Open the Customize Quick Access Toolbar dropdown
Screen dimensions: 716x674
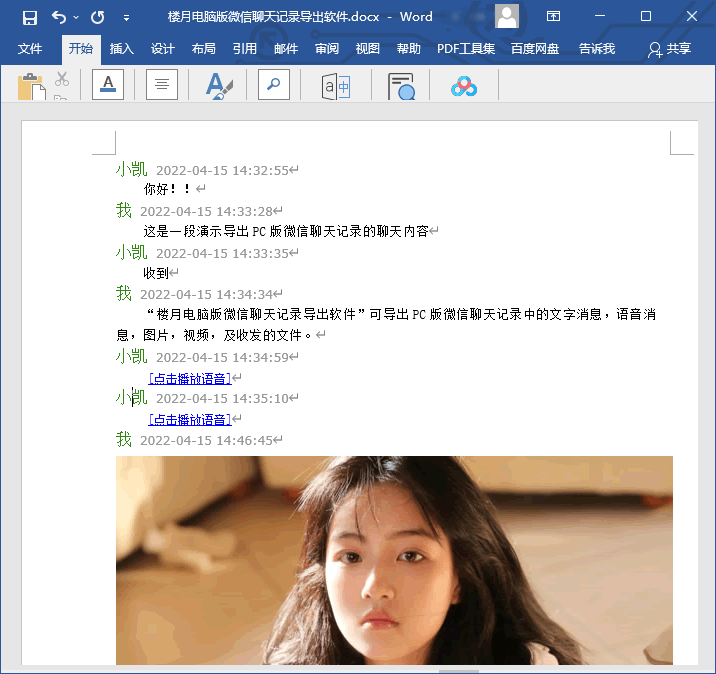point(126,18)
